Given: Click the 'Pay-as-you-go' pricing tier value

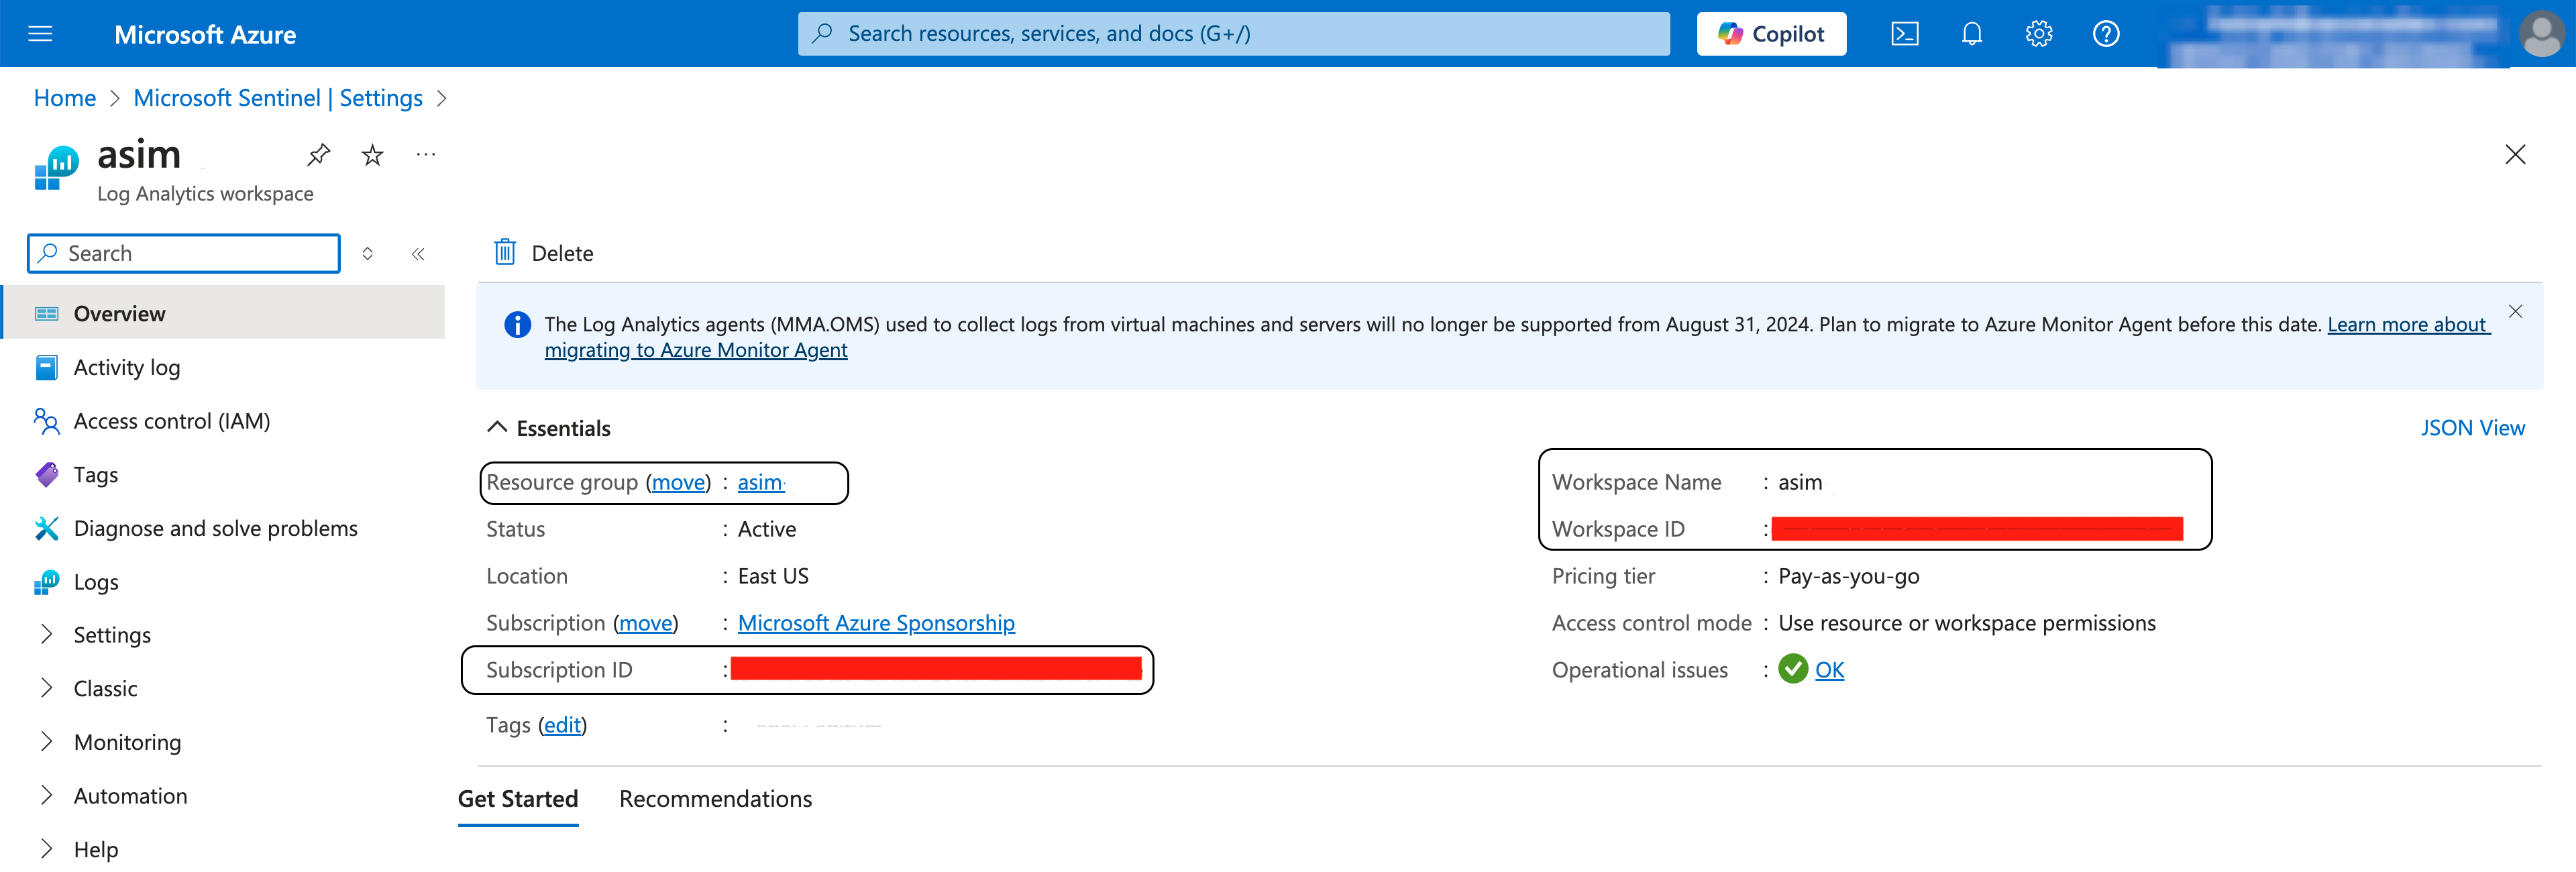Looking at the screenshot, I should 1848,576.
